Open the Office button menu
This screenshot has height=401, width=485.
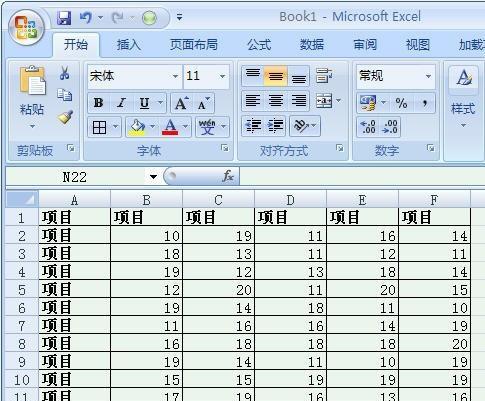pos(26,28)
